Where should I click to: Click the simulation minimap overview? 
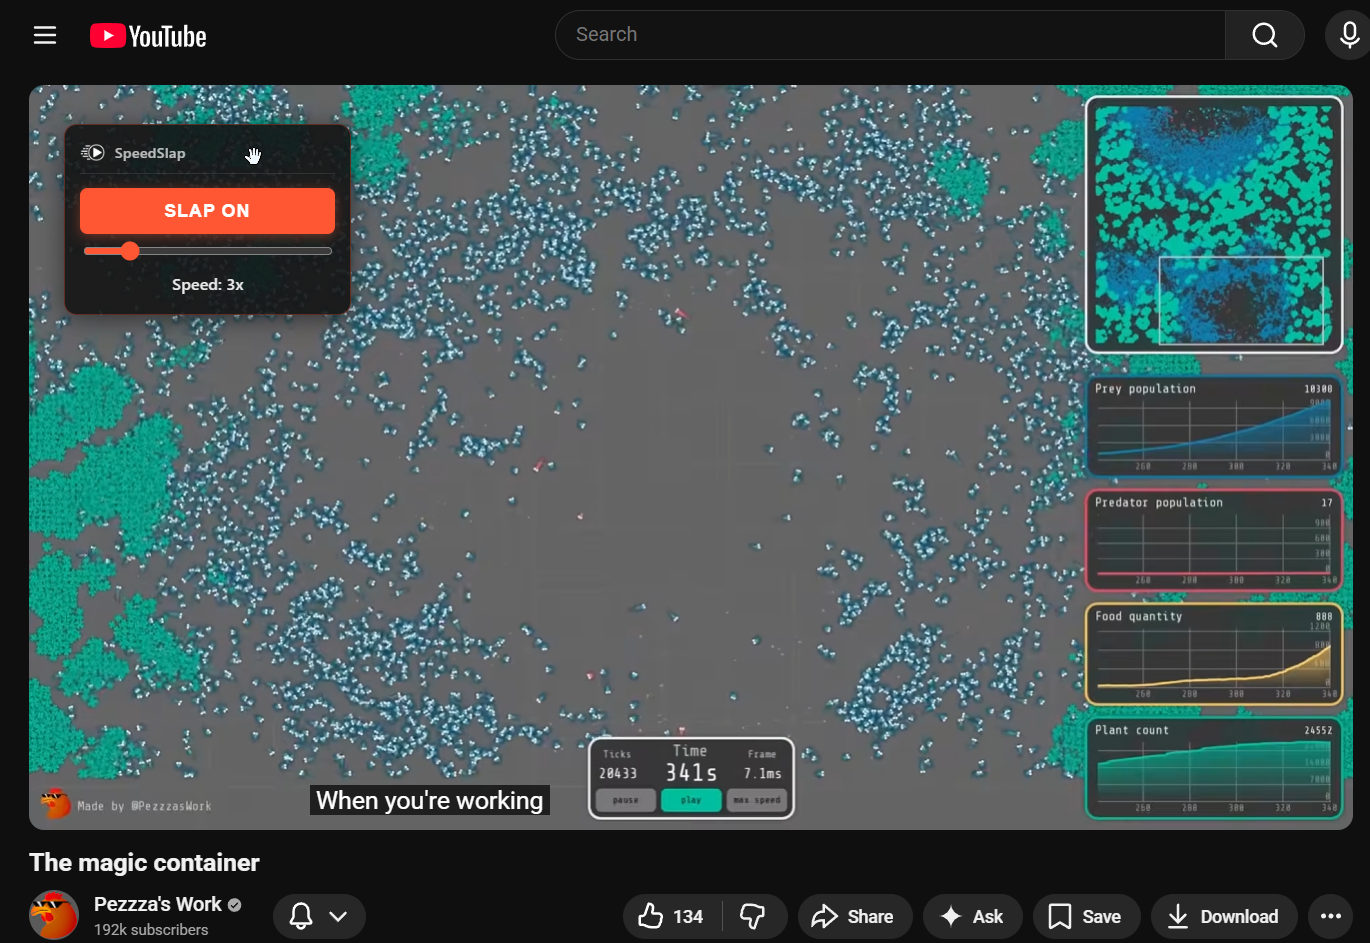1214,224
